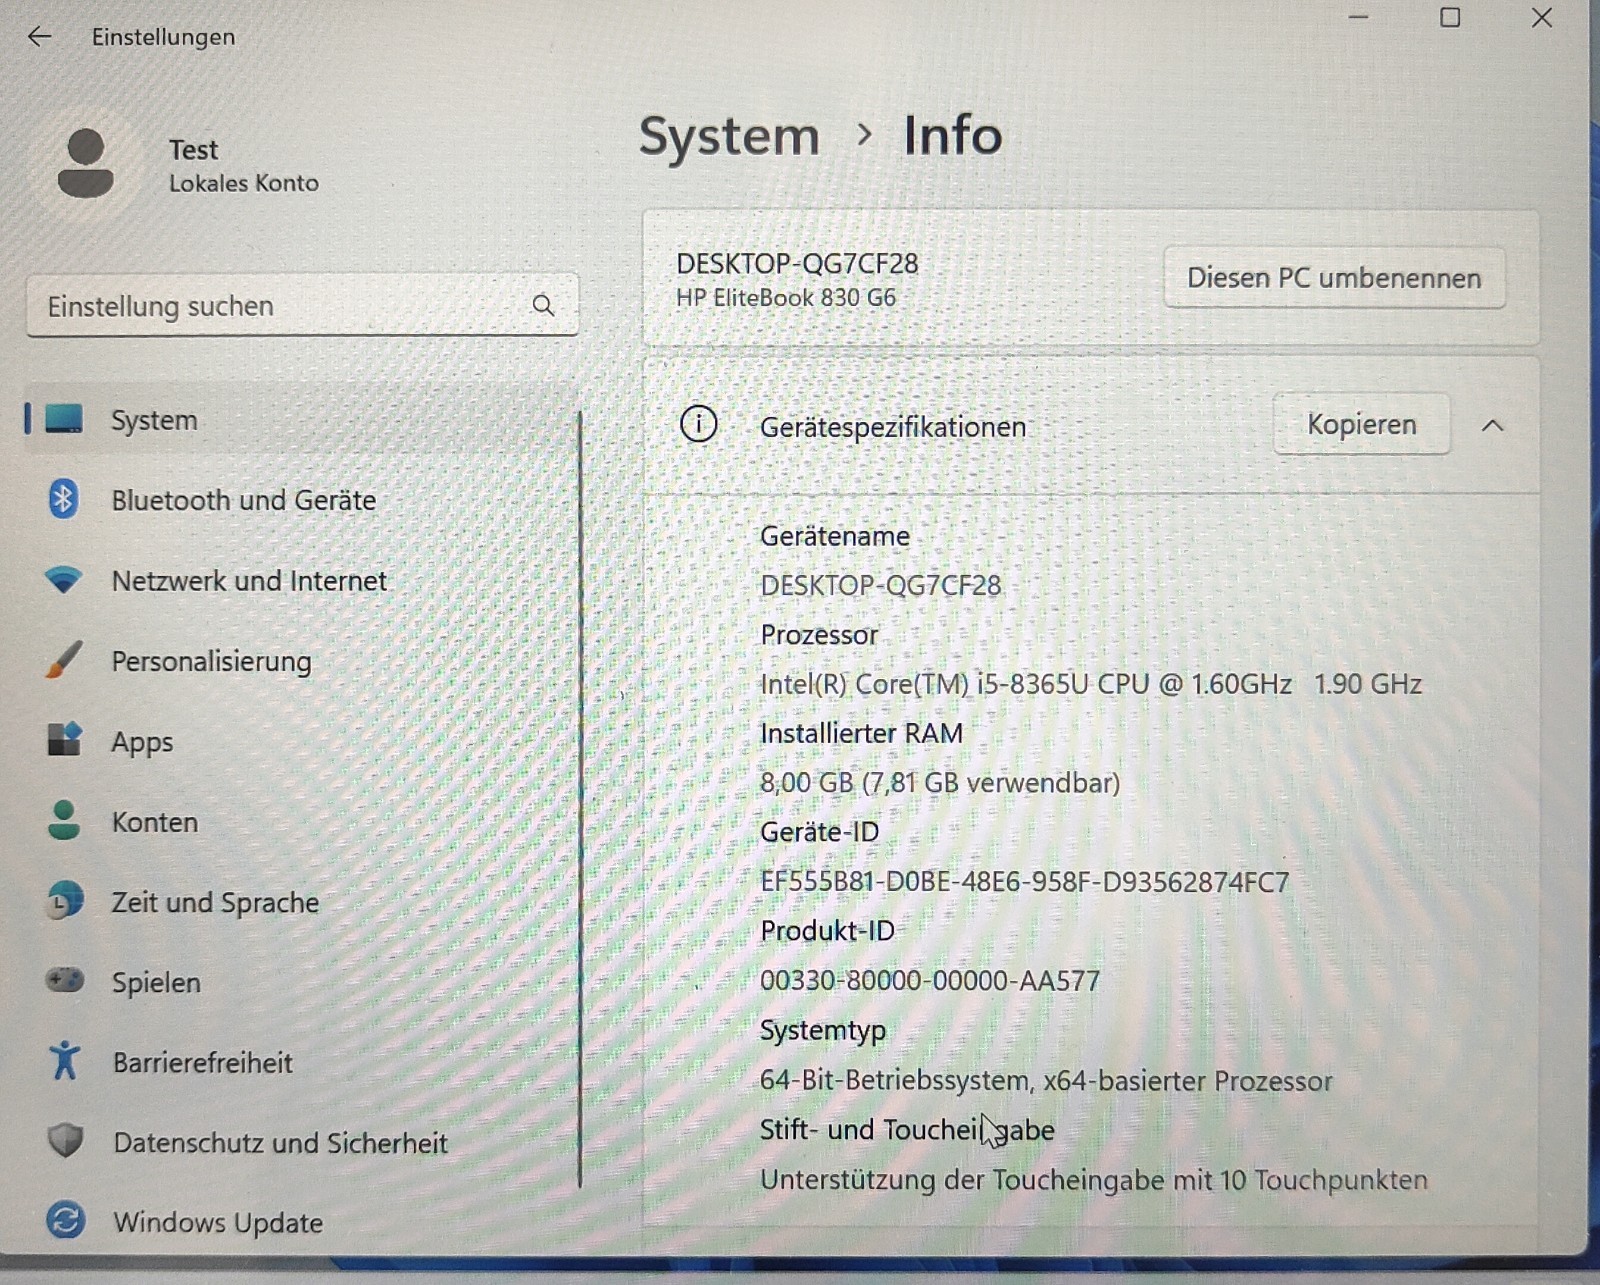1600x1285 pixels.
Task: Click the Personalisierung paintbrush icon
Action: (x=64, y=660)
